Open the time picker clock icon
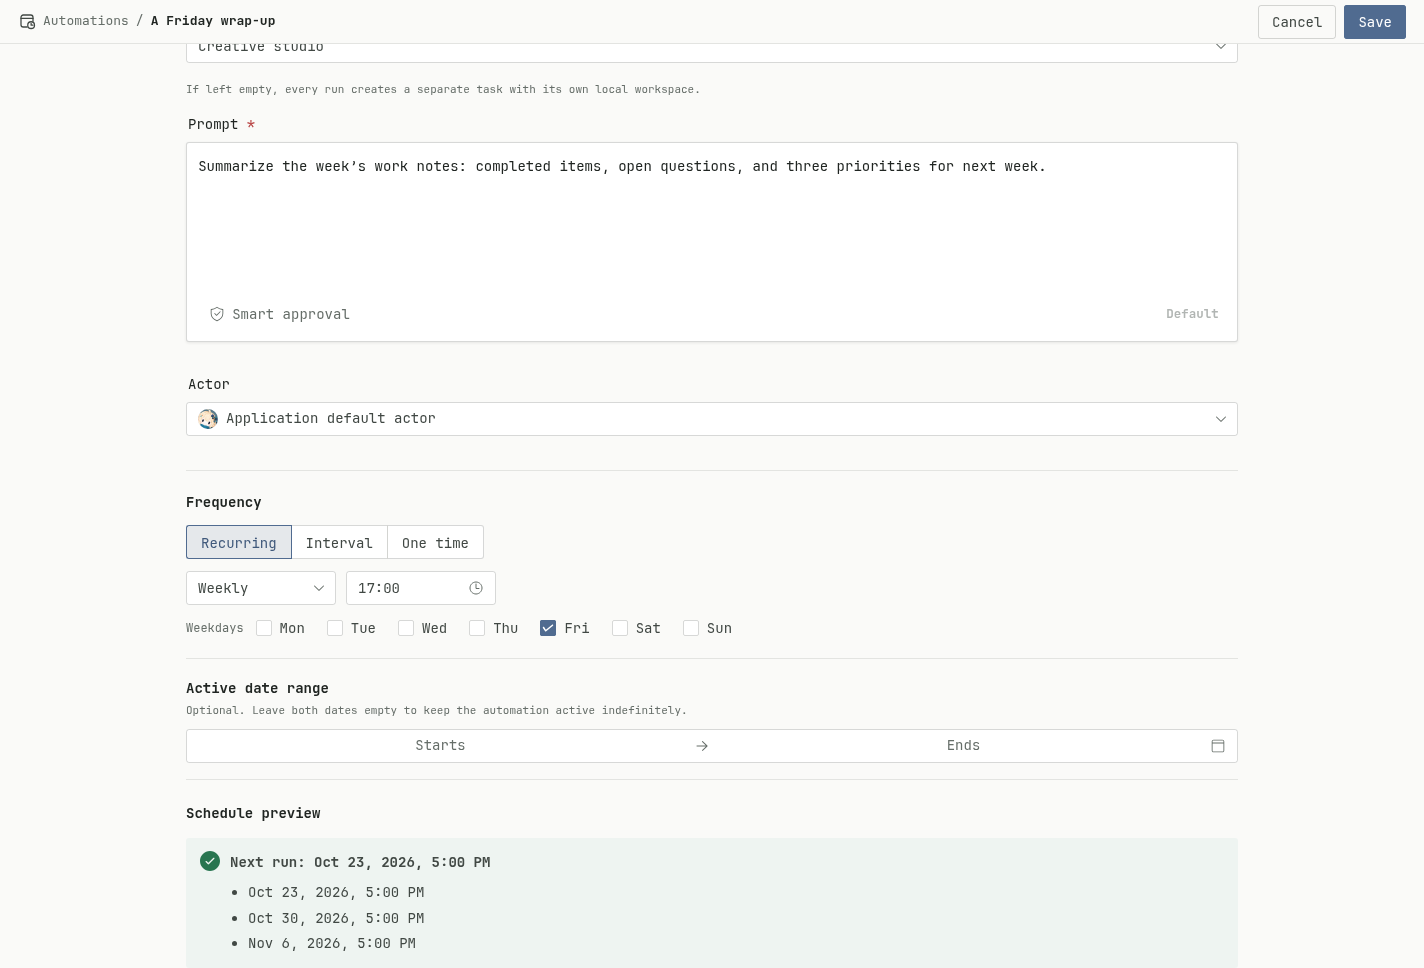This screenshot has width=1424, height=968. [x=476, y=588]
